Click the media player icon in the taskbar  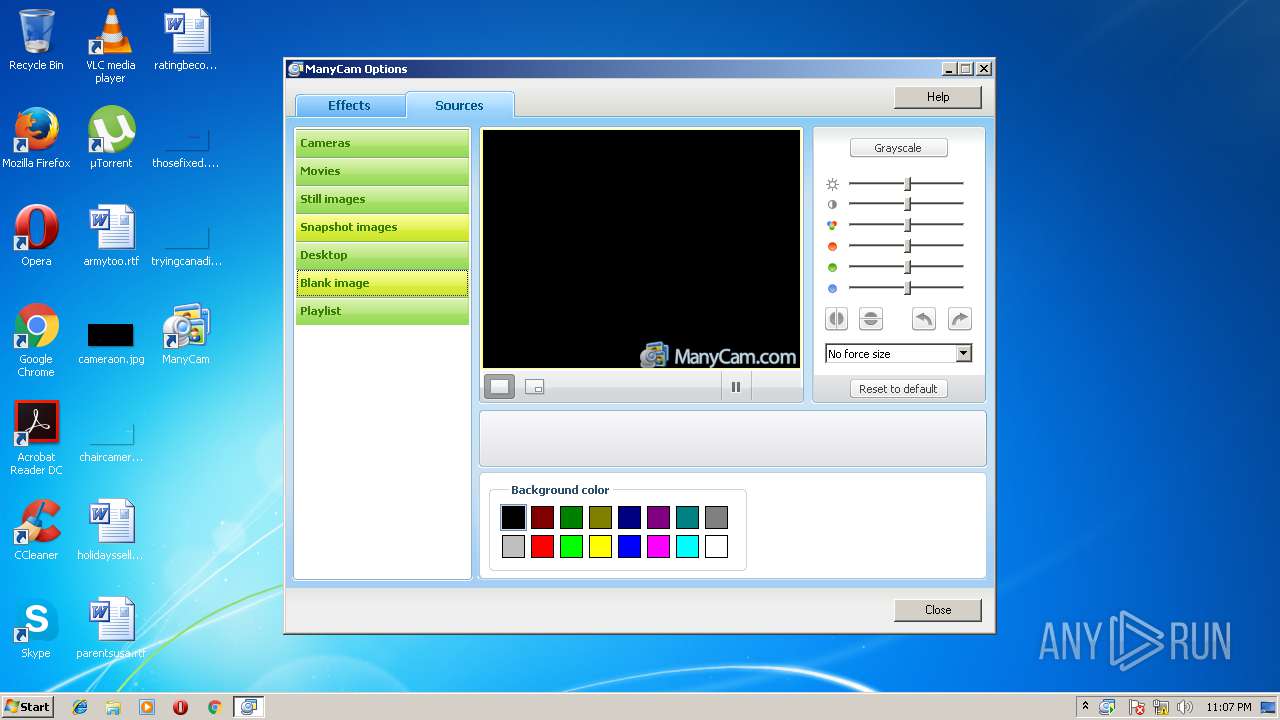coord(147,707)
